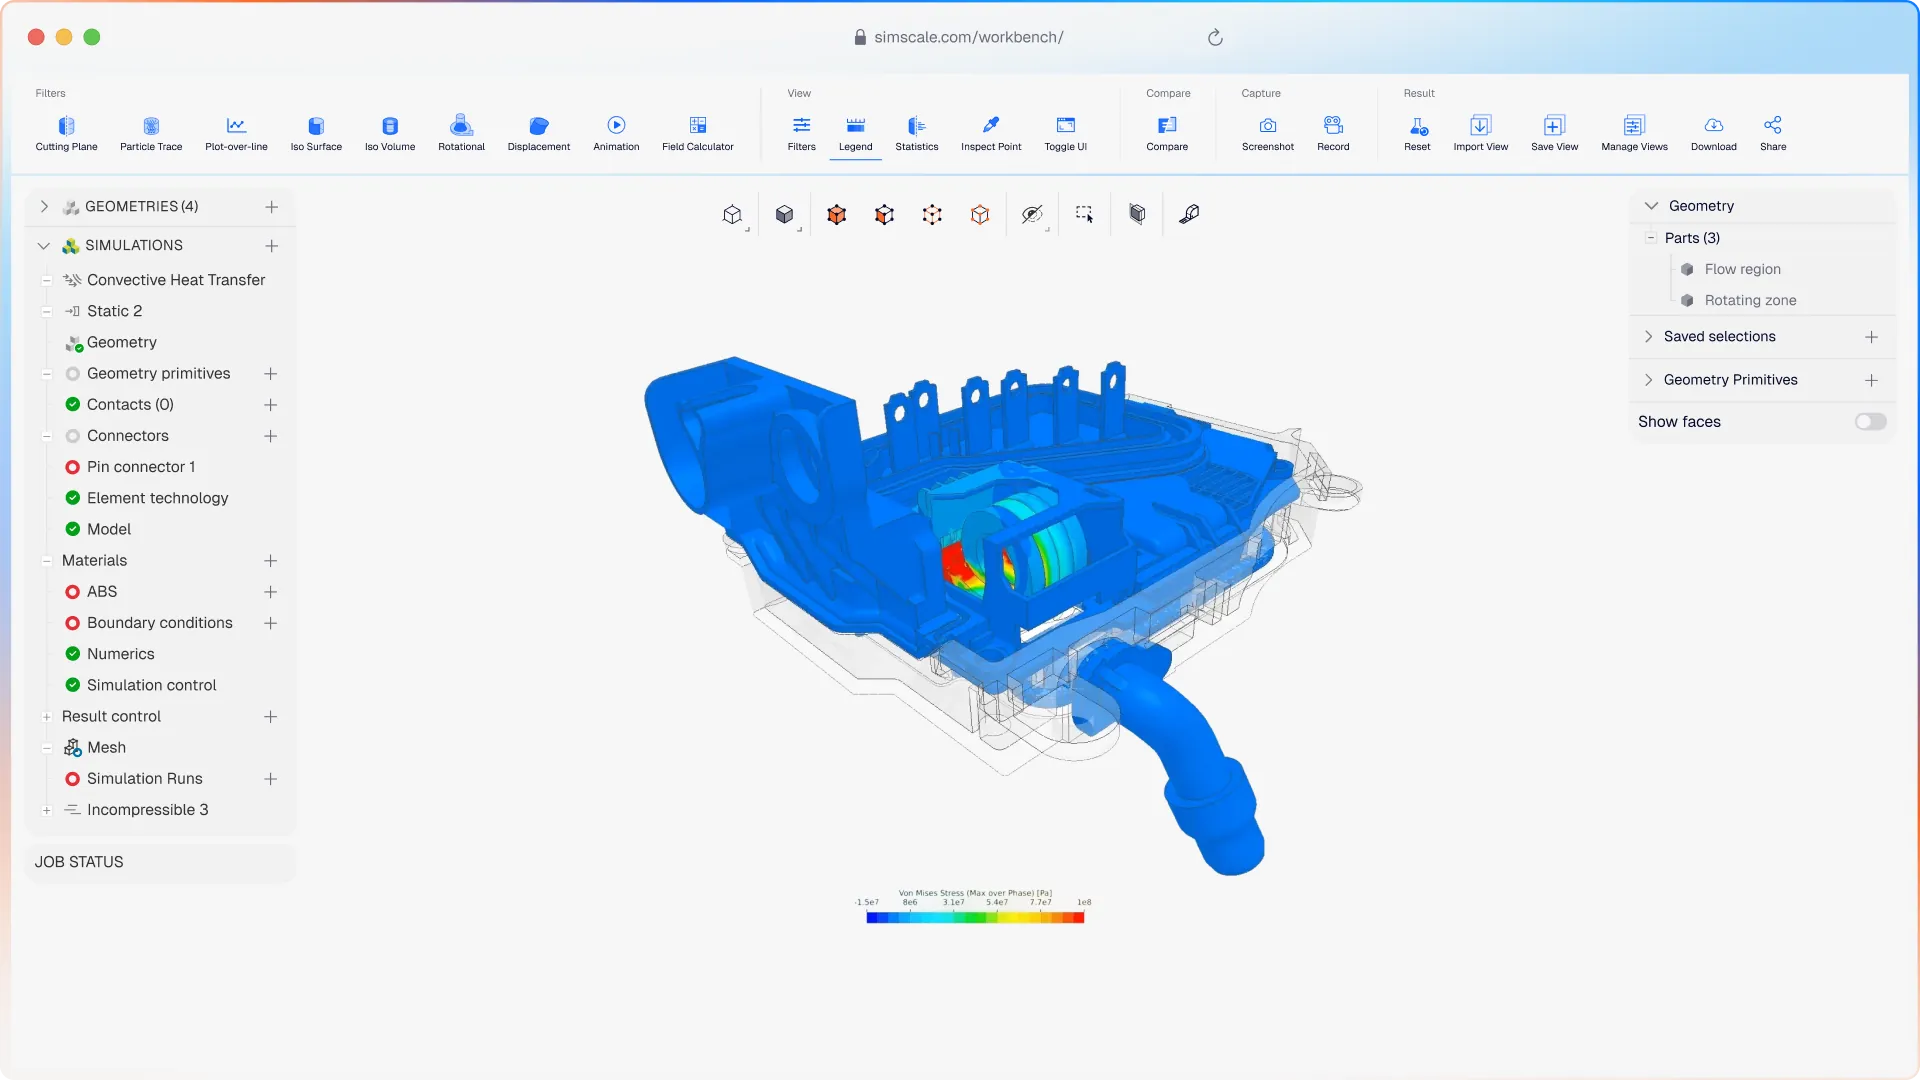Share the project results

pos(1773,133)
